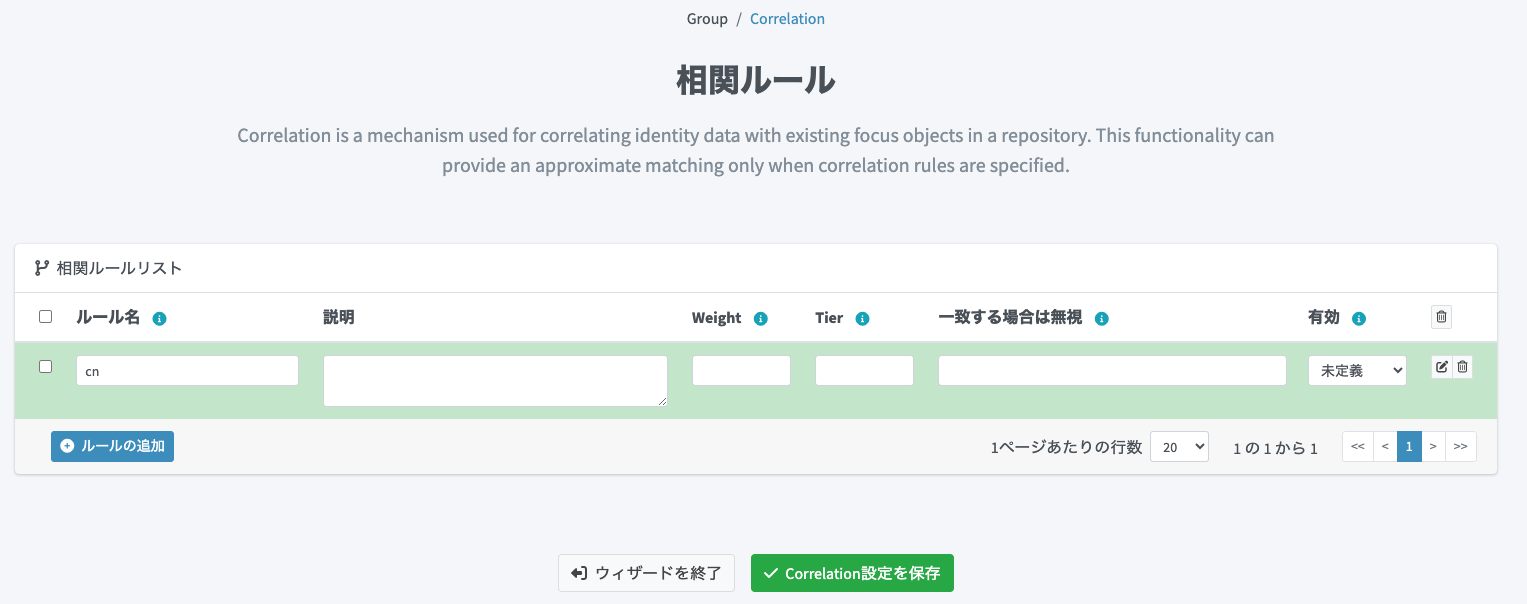Click edit icon on cn rule row
1527x604 pixels.
point(1441,367)
